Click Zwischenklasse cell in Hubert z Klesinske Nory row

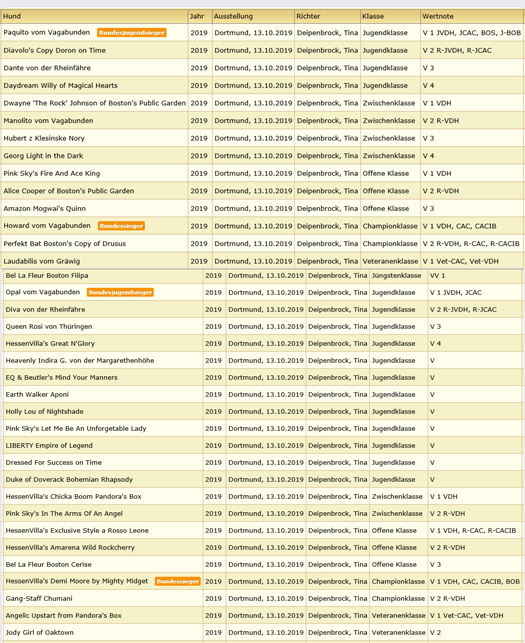(389, 139)
